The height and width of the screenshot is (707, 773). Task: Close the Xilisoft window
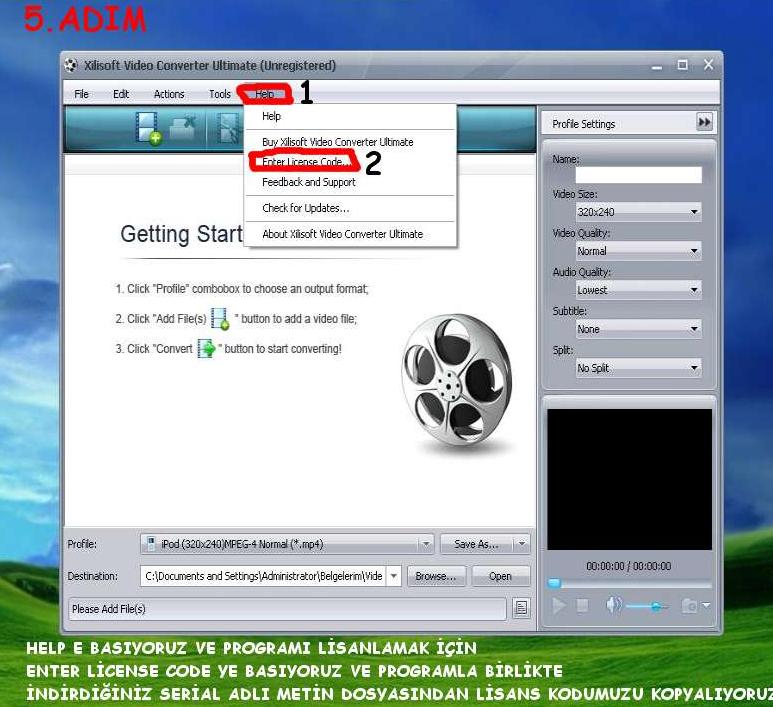pos(708,65)
